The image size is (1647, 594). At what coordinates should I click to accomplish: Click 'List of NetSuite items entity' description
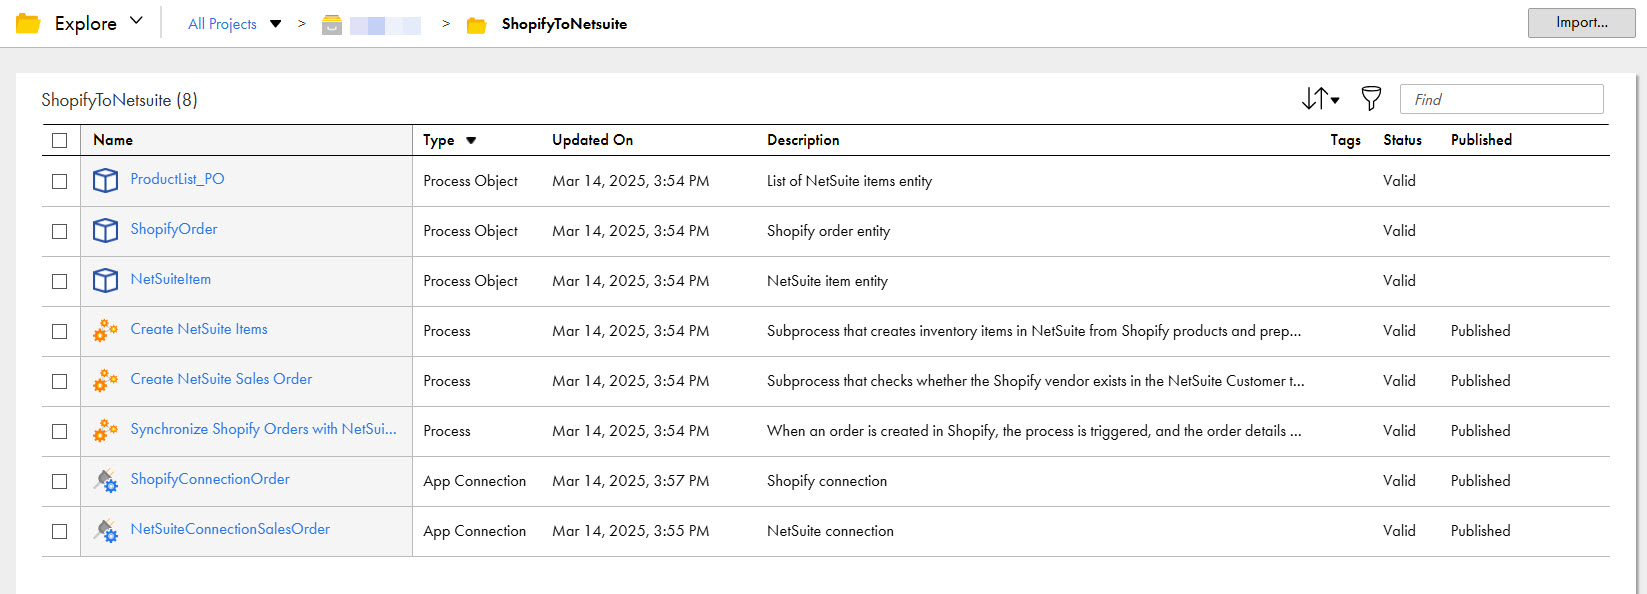tap(849, 181)
